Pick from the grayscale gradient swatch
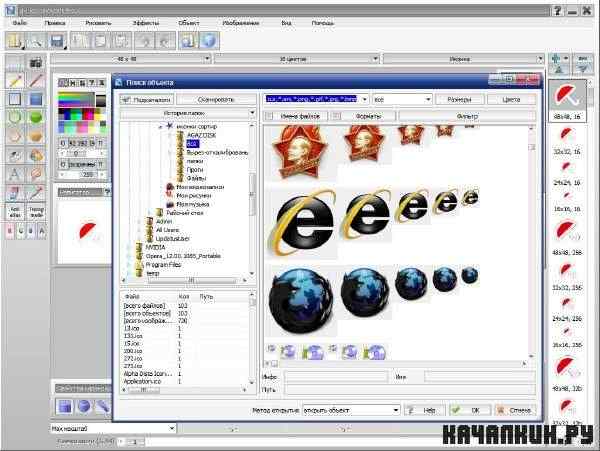Viewport: 600px width, 451px height. tap(101, 100)
